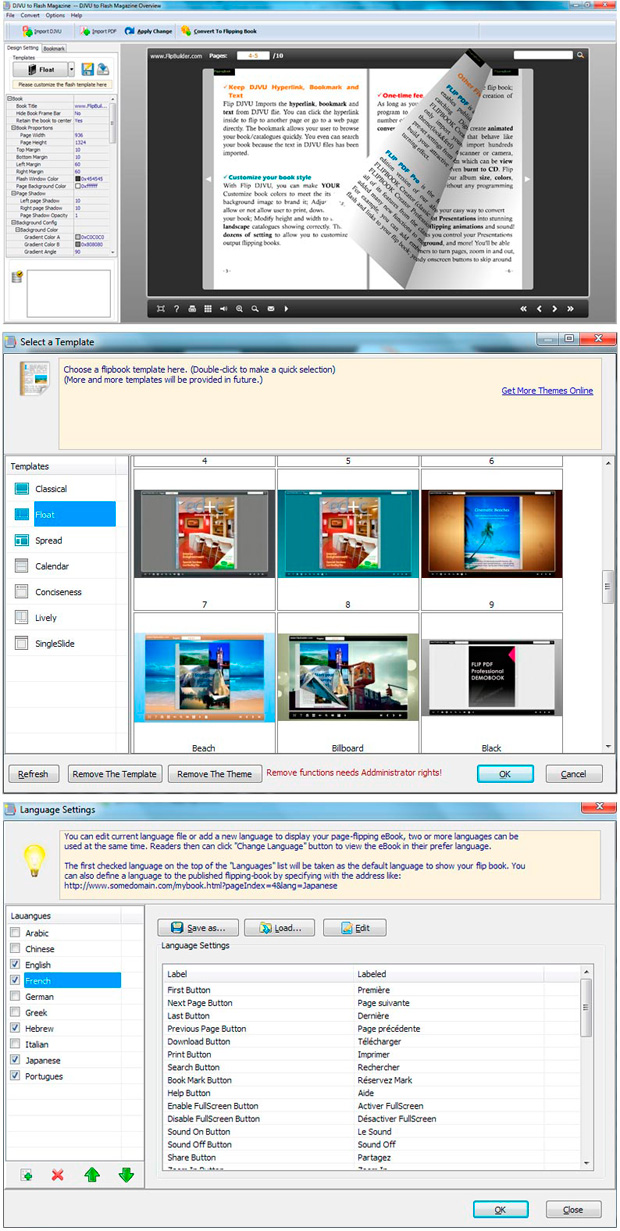Screen dimensions: 620x1231
Task: Click the red delete language icon
Action: (58, 1174)
